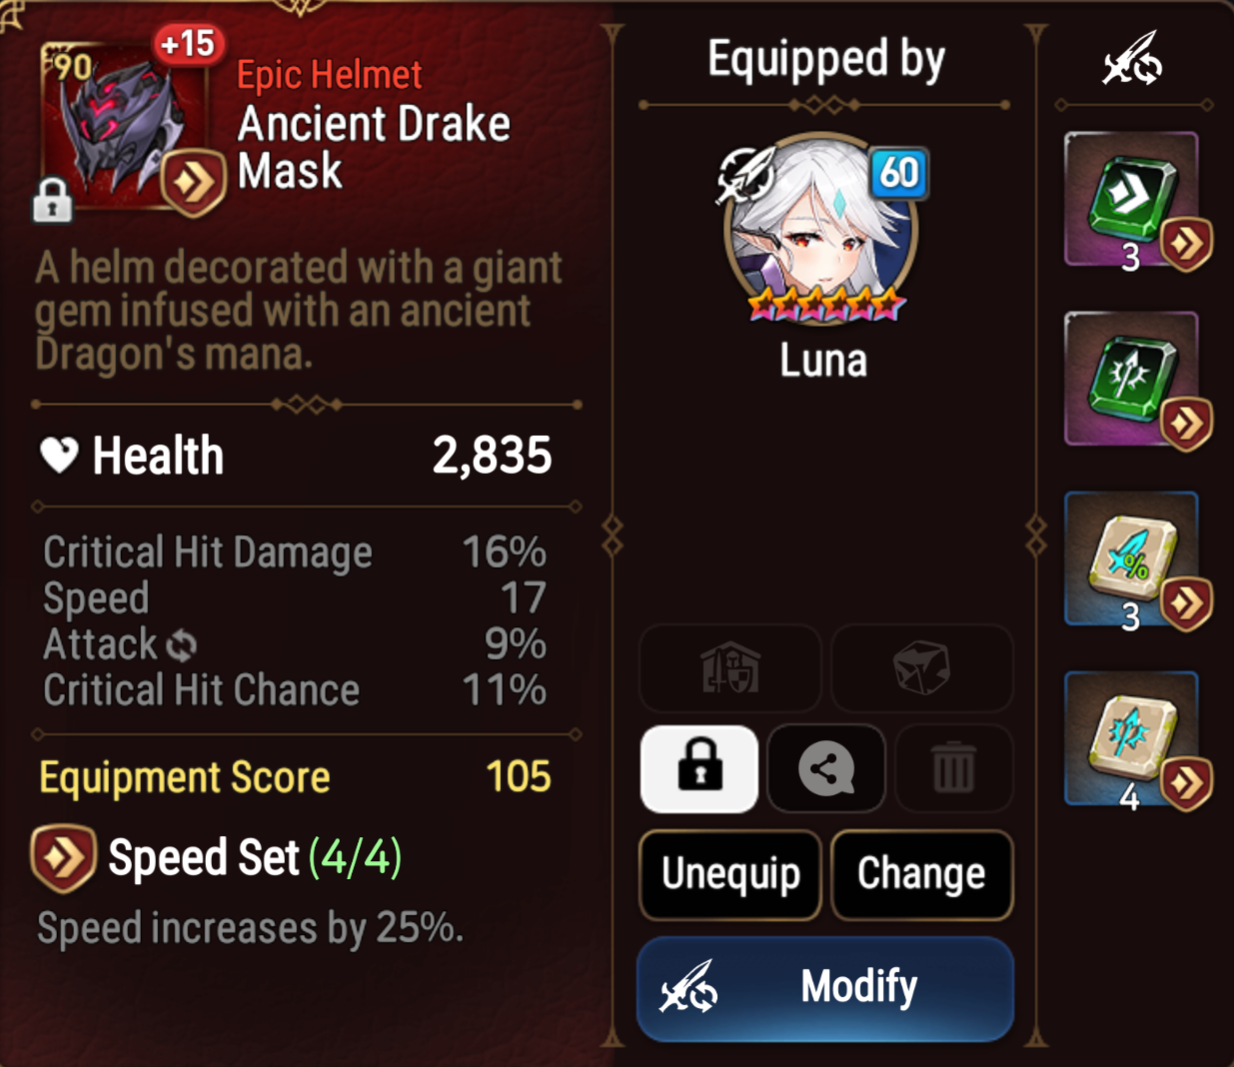
Task: Click the Unequip button
Action: (731, 874)
